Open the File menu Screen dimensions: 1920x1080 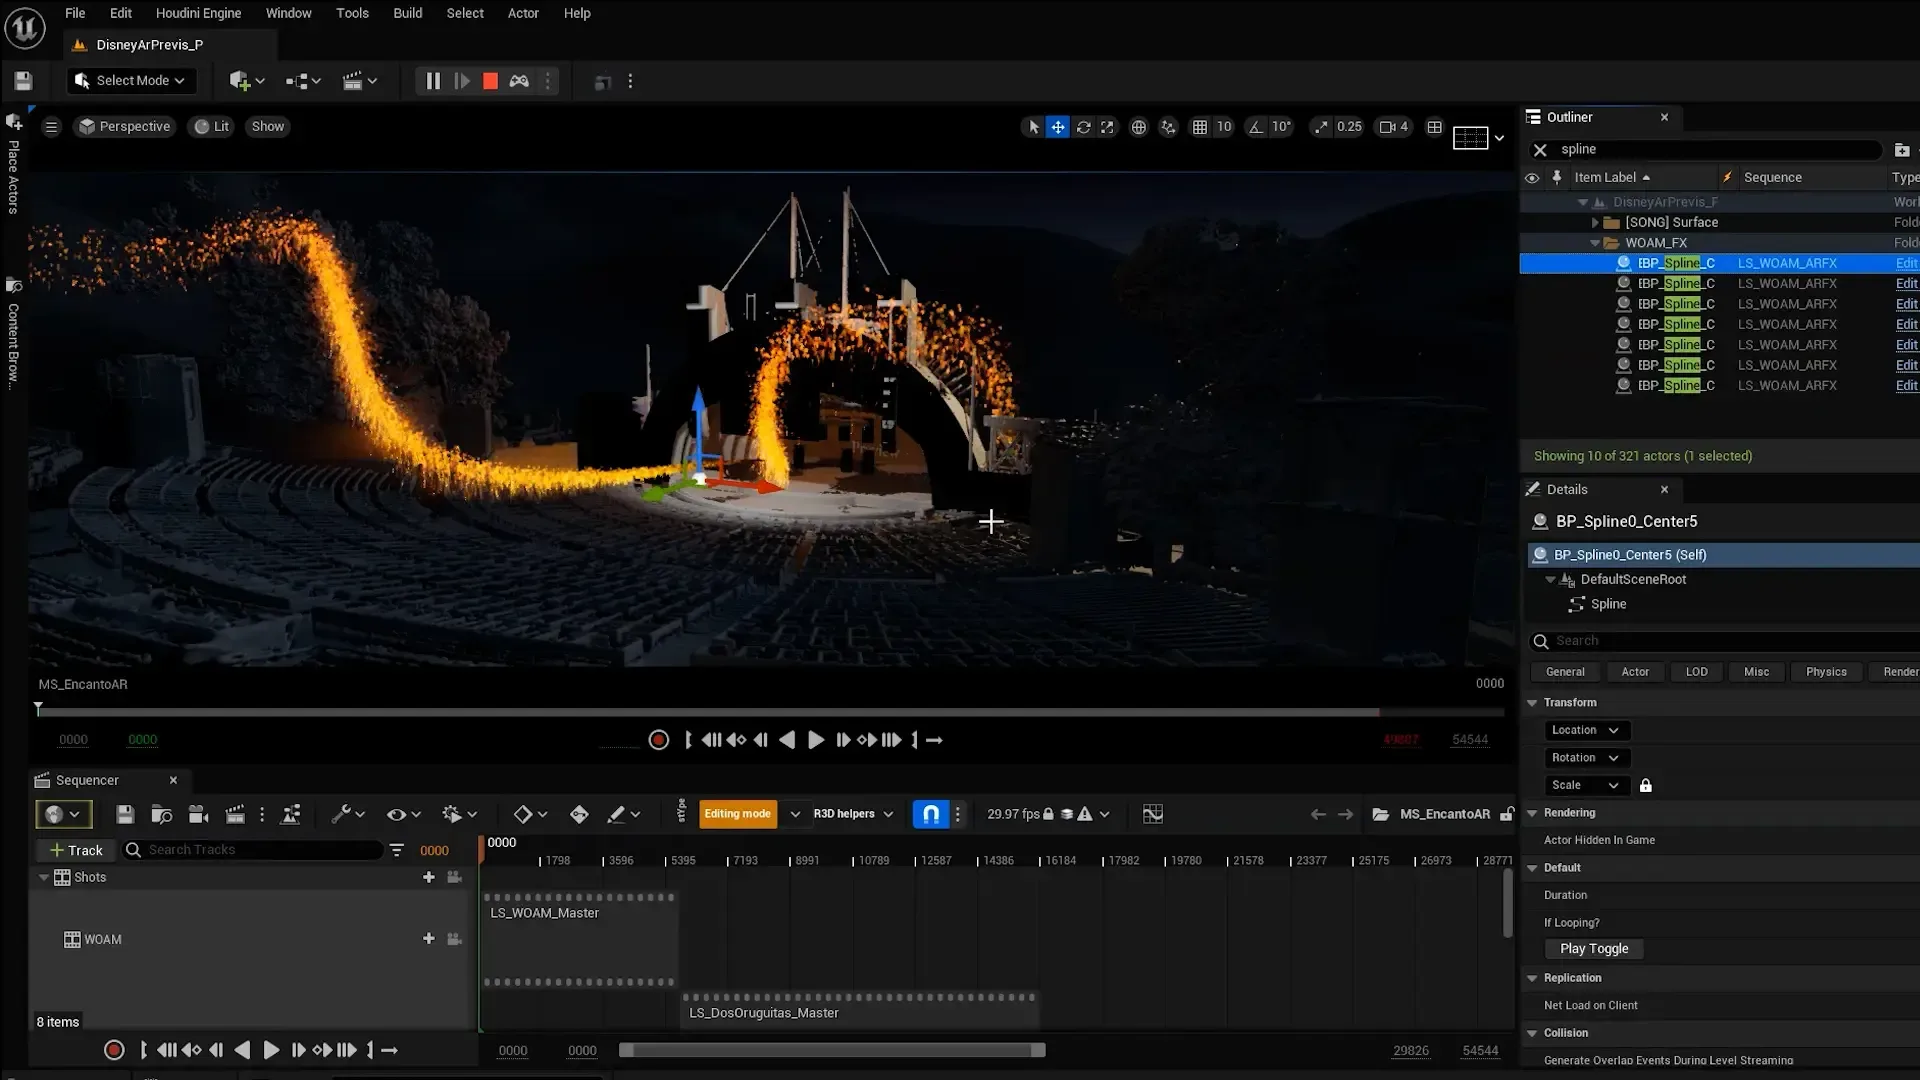coord(75,13)
